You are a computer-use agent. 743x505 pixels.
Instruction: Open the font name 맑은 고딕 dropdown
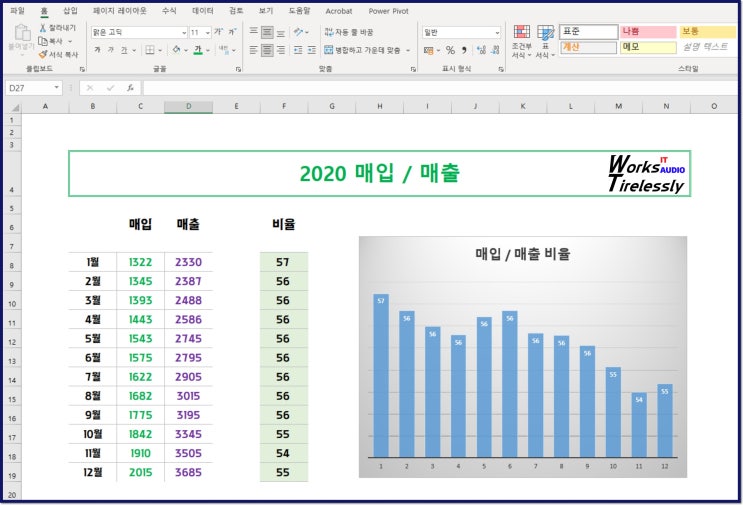(184, 32)
